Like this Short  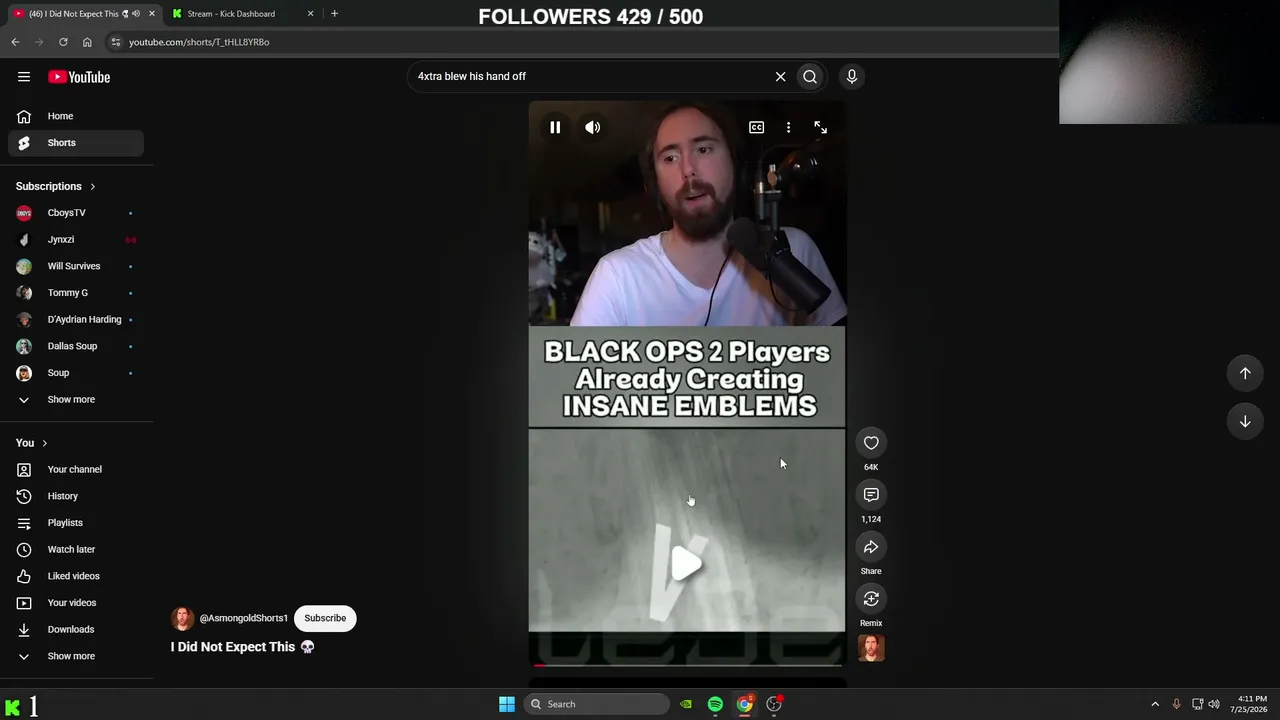click(x=871, y=443)
